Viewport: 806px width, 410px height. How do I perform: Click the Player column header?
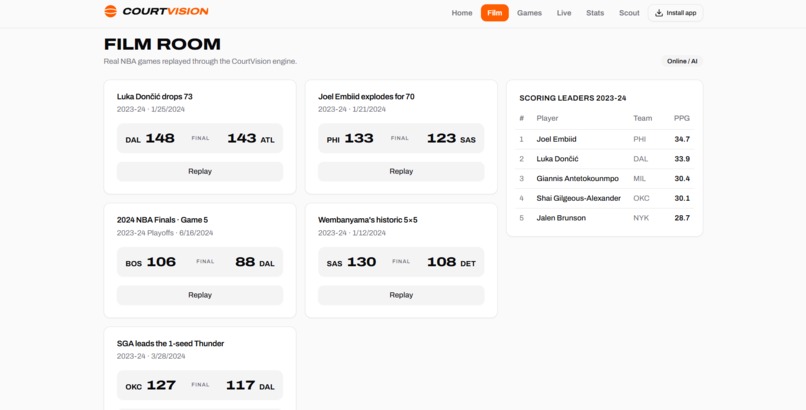click(547, 118)
